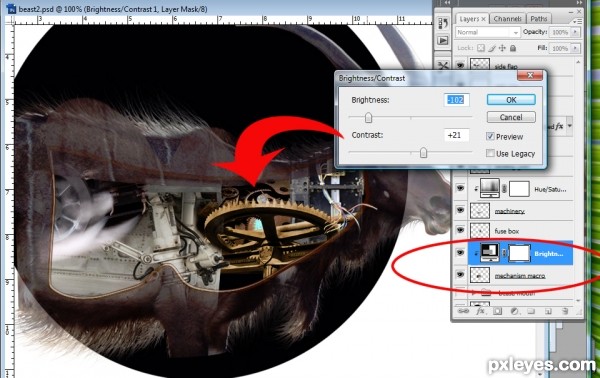
Task: Expand the beast mouth group triangle
Action: click(x=474, y=293)
